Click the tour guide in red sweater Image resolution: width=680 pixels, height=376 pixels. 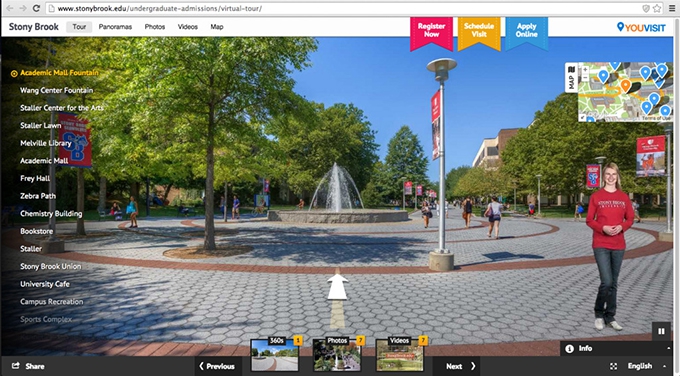(610, 246)
